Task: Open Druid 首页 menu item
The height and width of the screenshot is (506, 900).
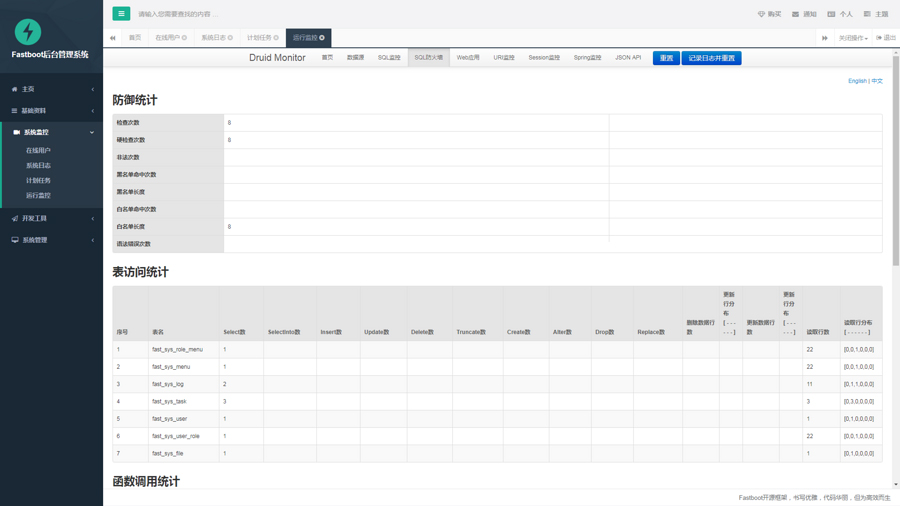Action: coord(327,57)
